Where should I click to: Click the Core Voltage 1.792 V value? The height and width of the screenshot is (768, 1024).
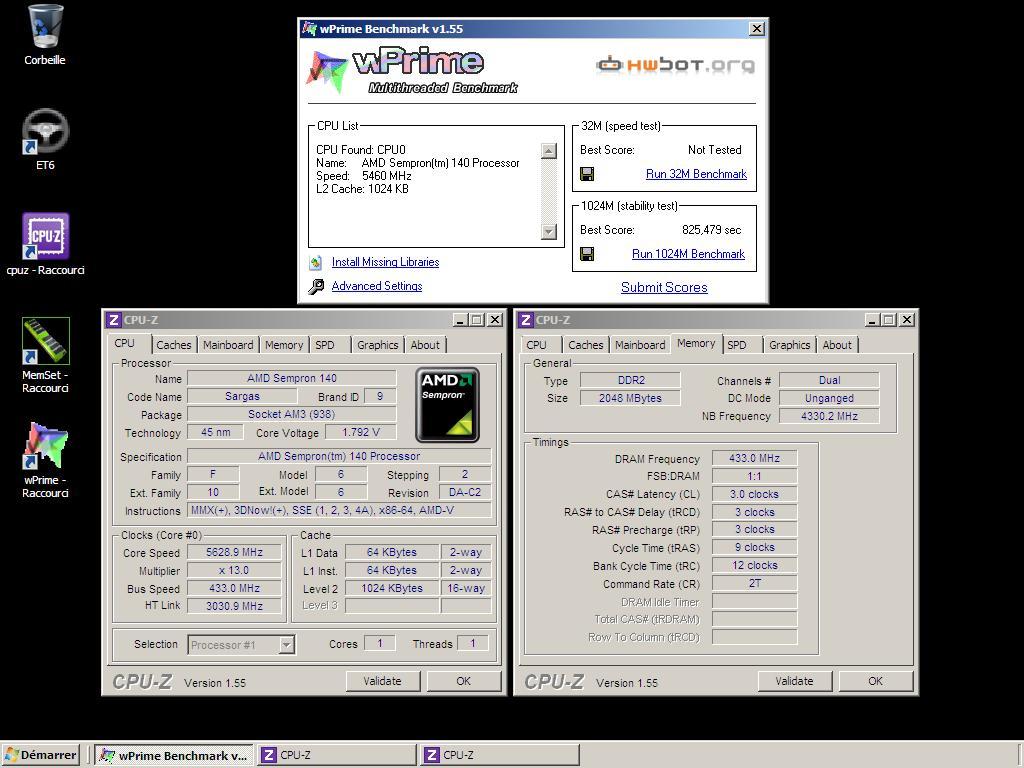tap(361, 432)
